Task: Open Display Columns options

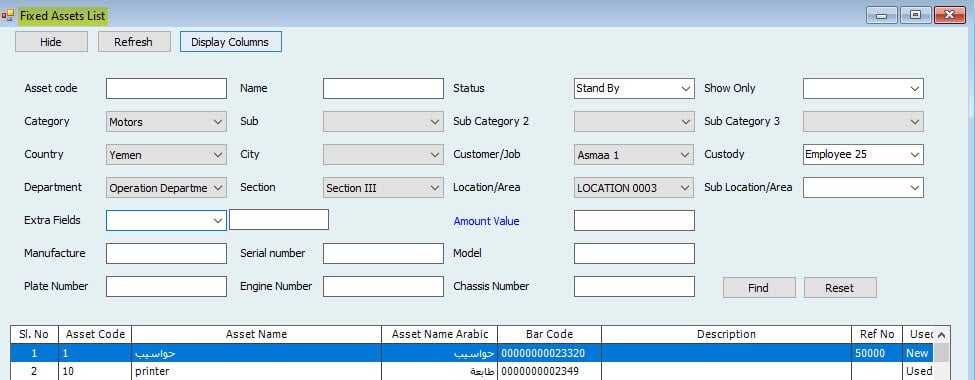Action: pos(231,42)
